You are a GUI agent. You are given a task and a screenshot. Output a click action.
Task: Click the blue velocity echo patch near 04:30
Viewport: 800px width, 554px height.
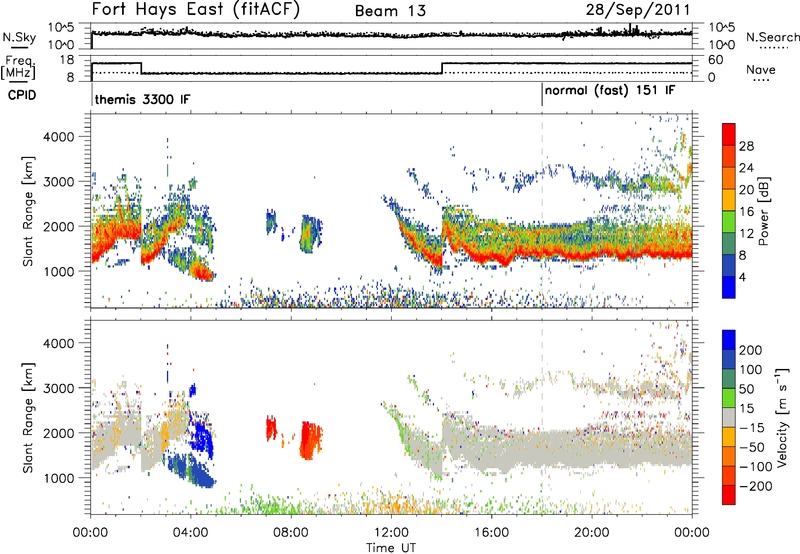coord(203,439)
